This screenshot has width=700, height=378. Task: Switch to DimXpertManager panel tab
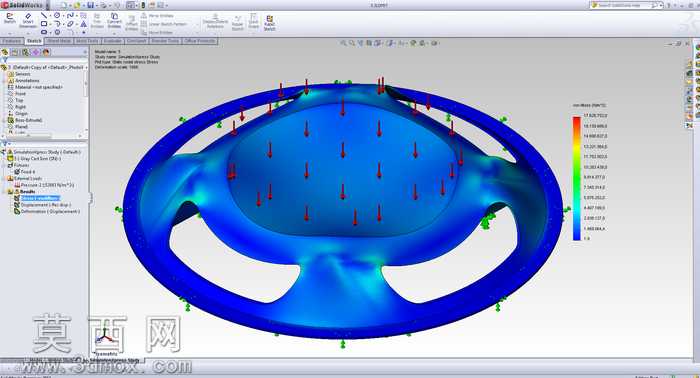pyautogui.click(x=36, y=52)
